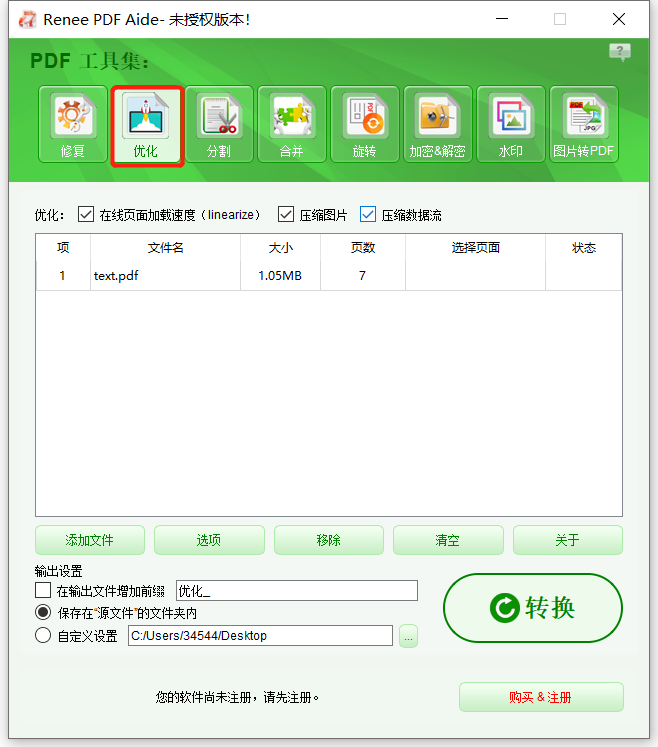
Task: Click the help speech-bubble question icon
Action: 619,51
